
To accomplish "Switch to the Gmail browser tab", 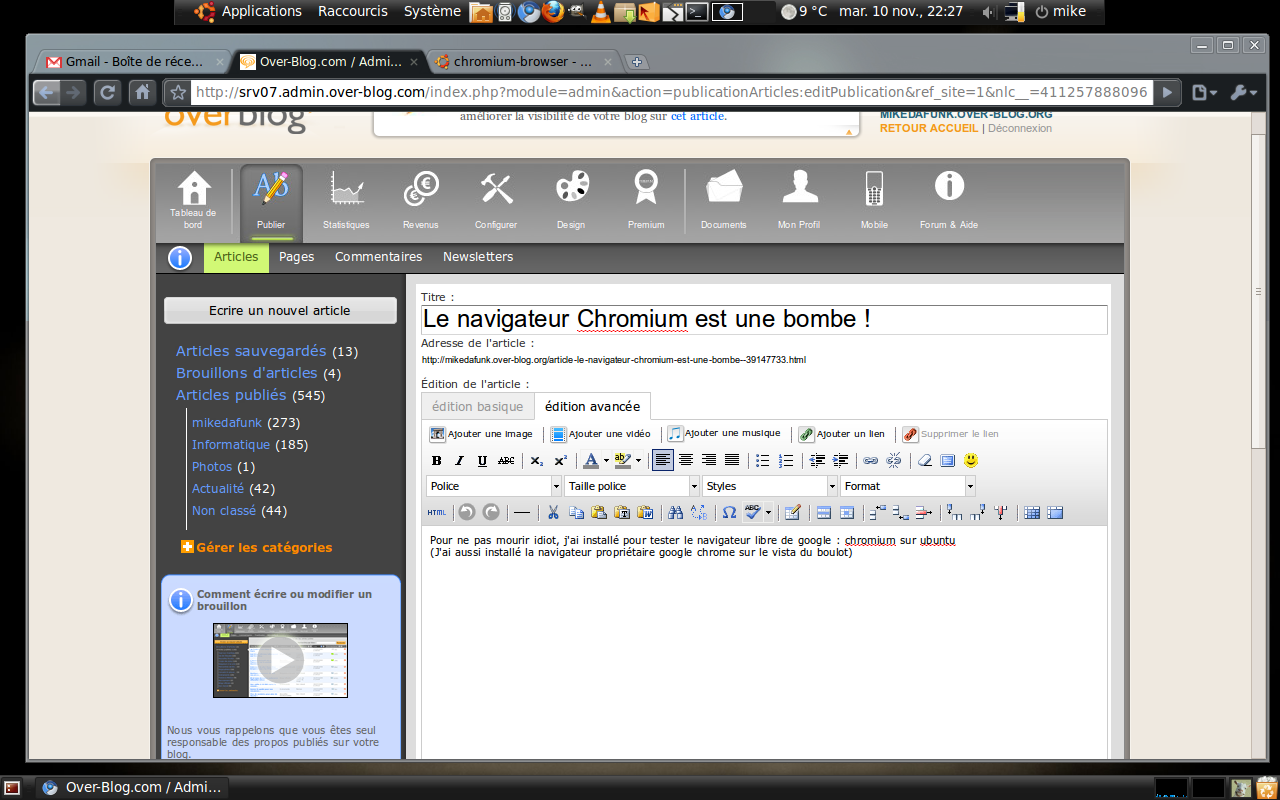I will click(131, 62).
